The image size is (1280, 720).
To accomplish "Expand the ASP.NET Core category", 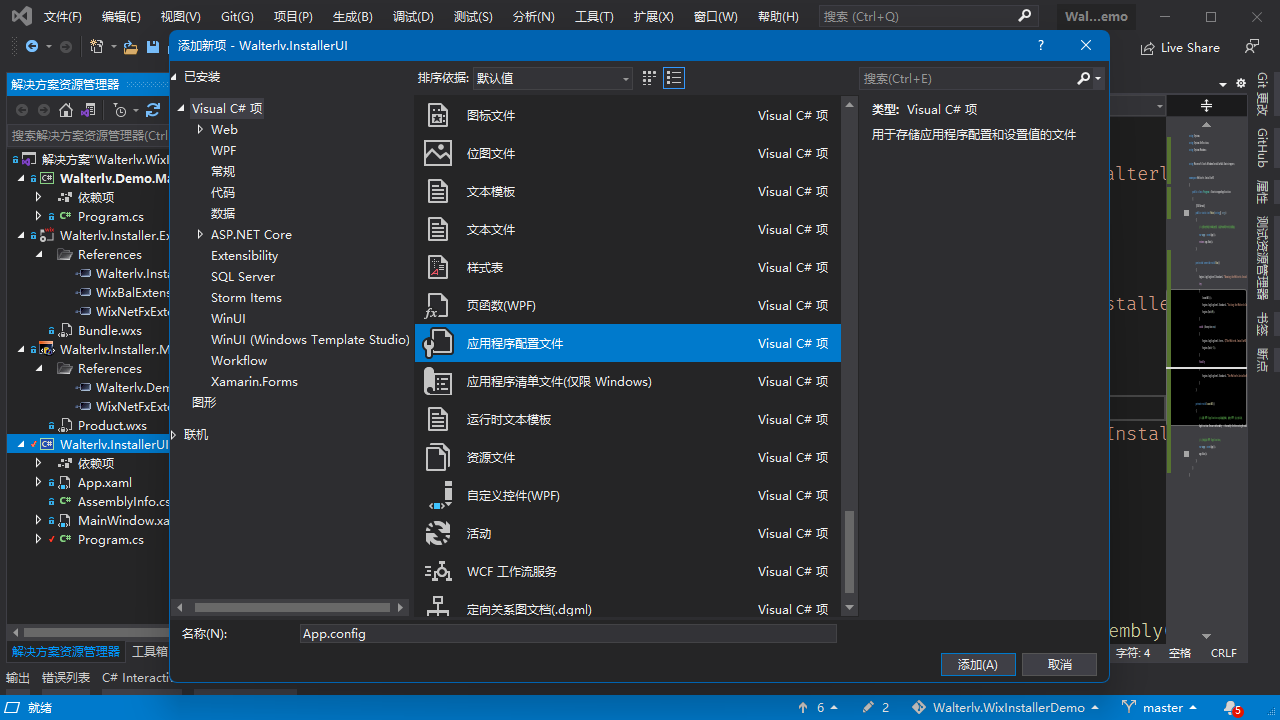I will [200, 234].
